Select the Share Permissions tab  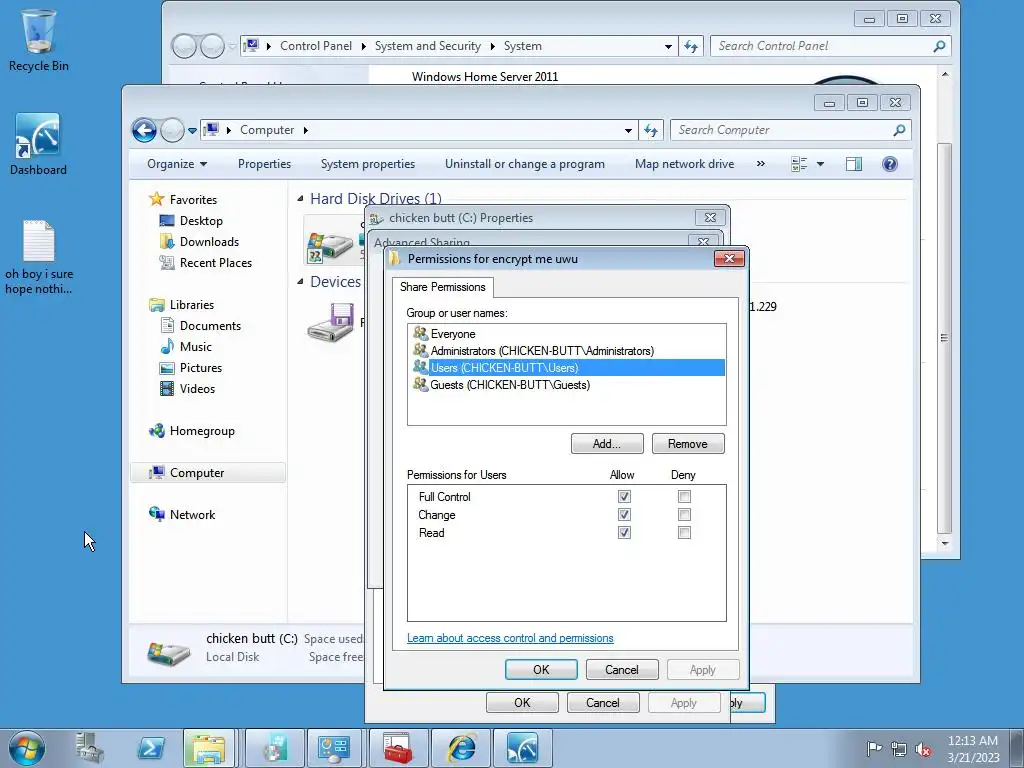pyautogui.click(x=442, y=287)
